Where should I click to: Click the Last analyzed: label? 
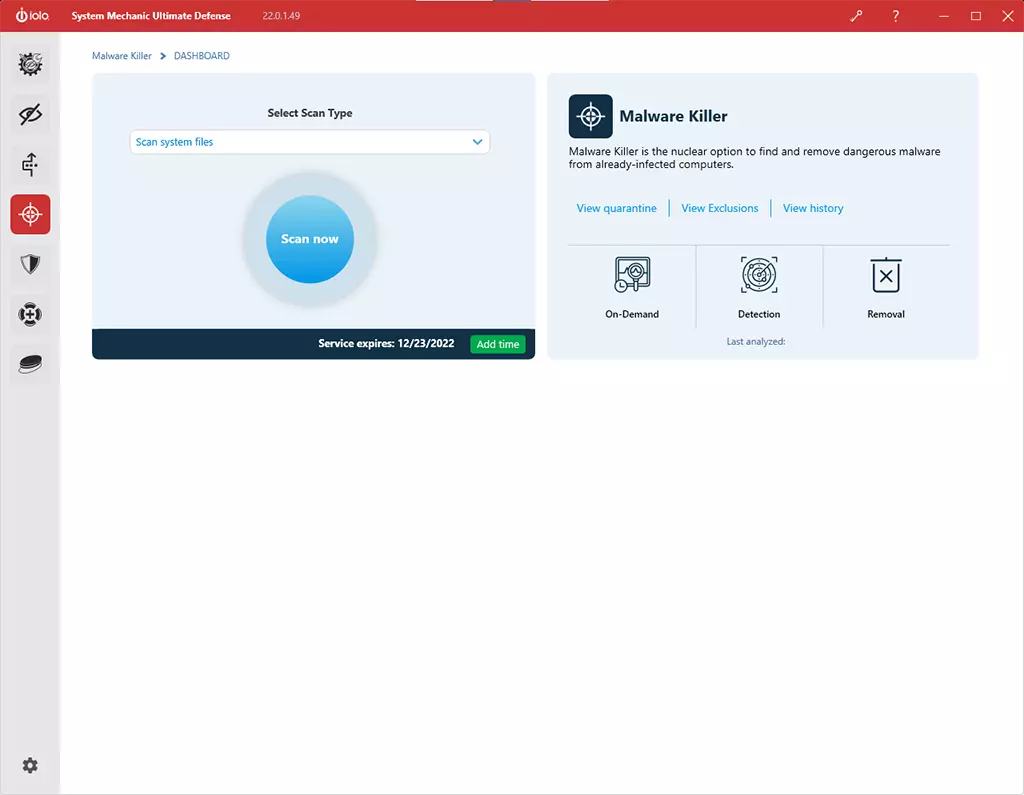(x=756, y=342)
